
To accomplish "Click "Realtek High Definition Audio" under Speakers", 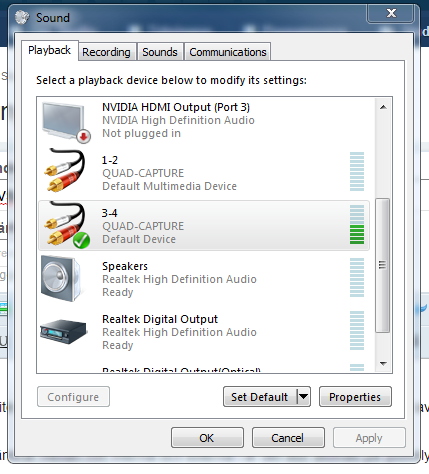I will [179, 279].
